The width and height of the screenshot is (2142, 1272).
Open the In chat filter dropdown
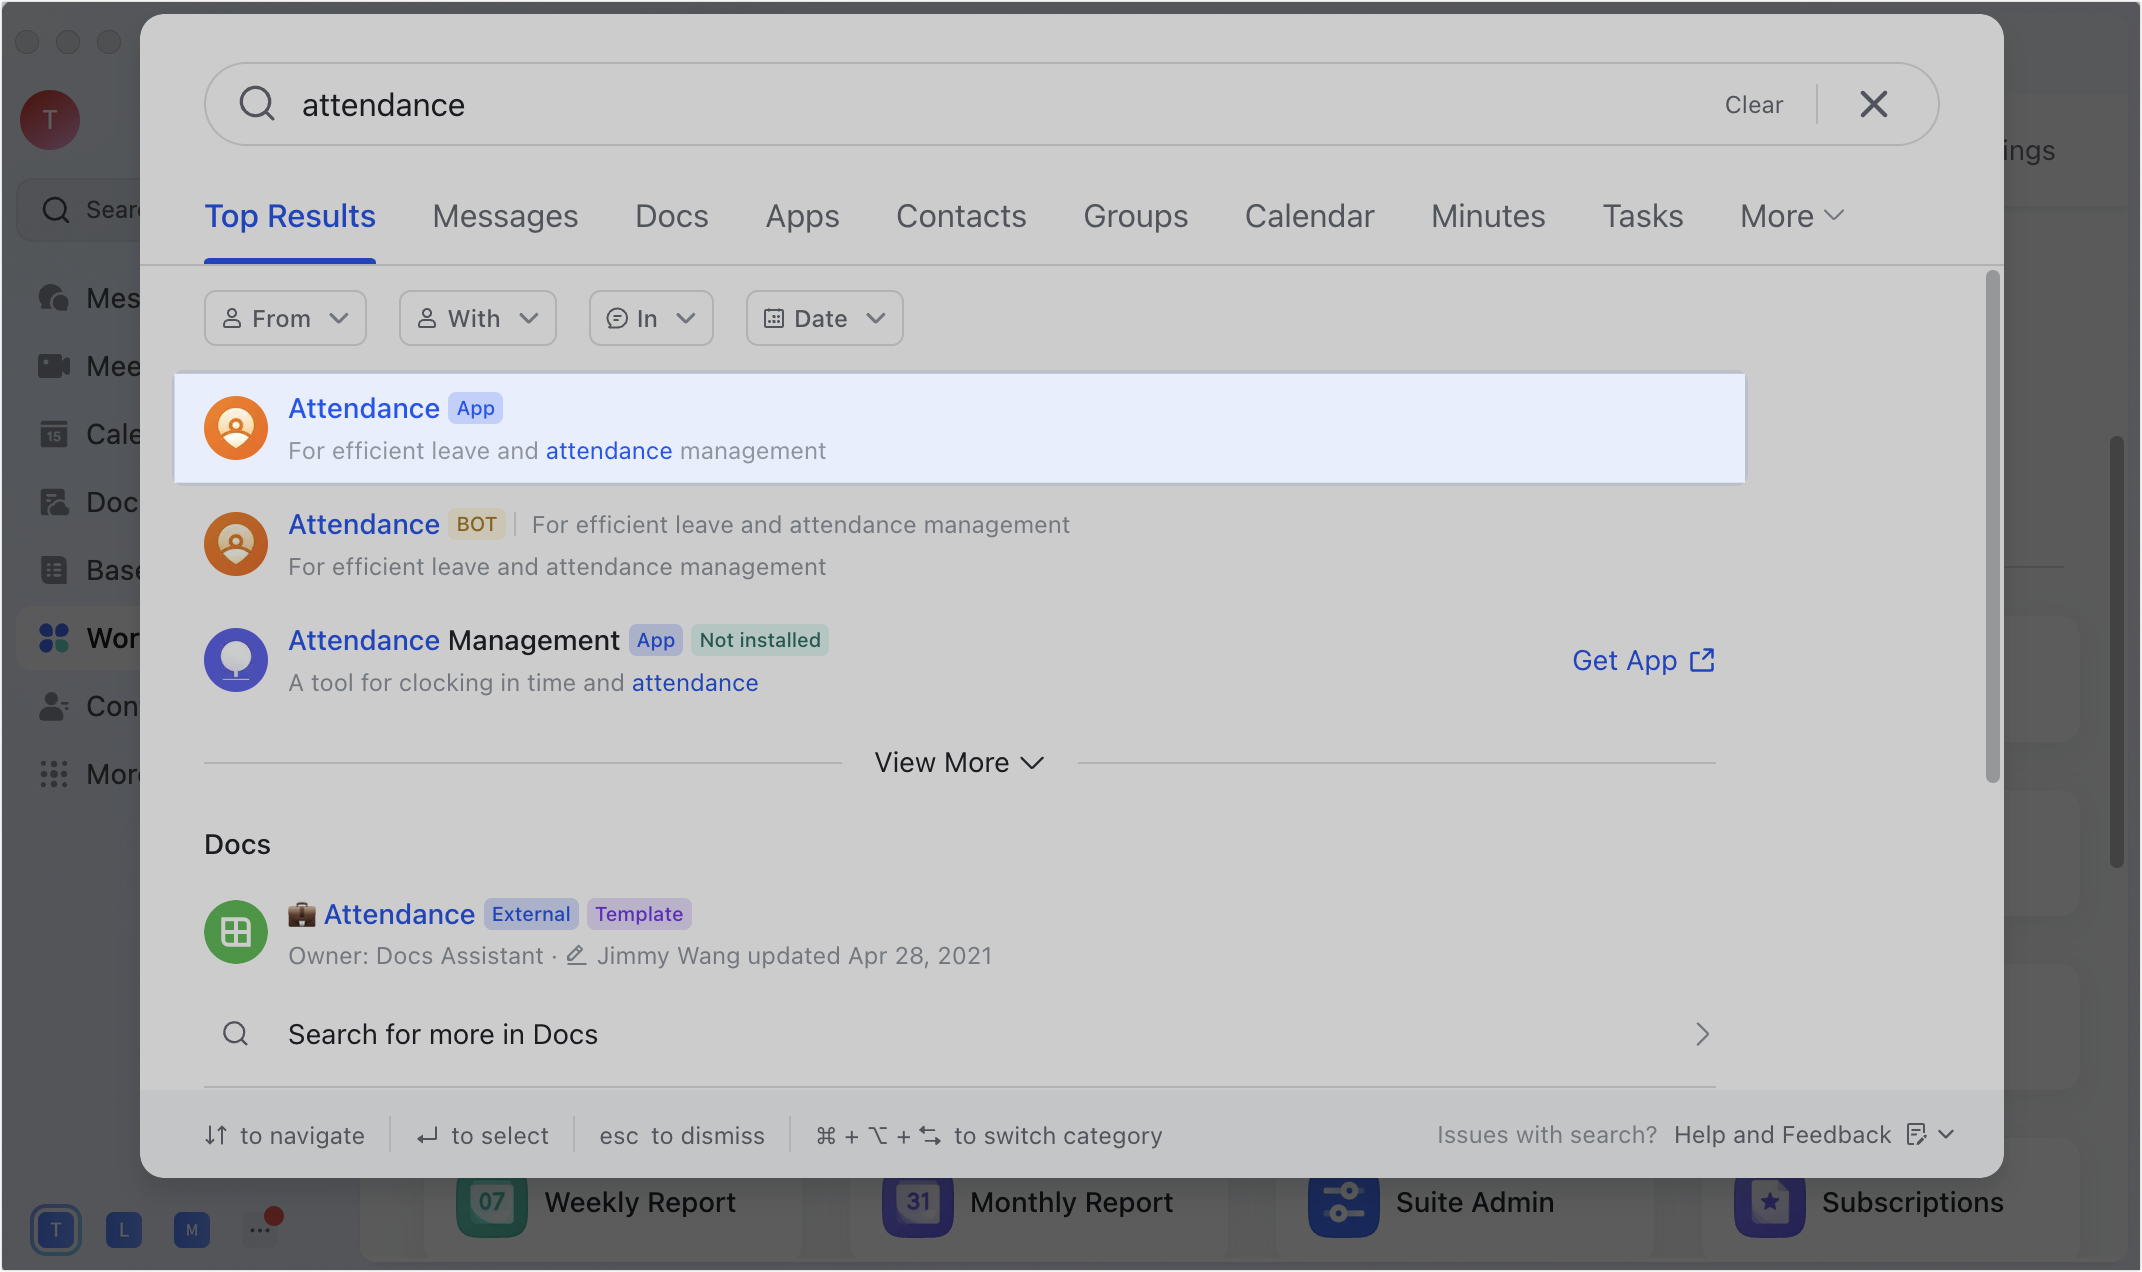(651, 318)
